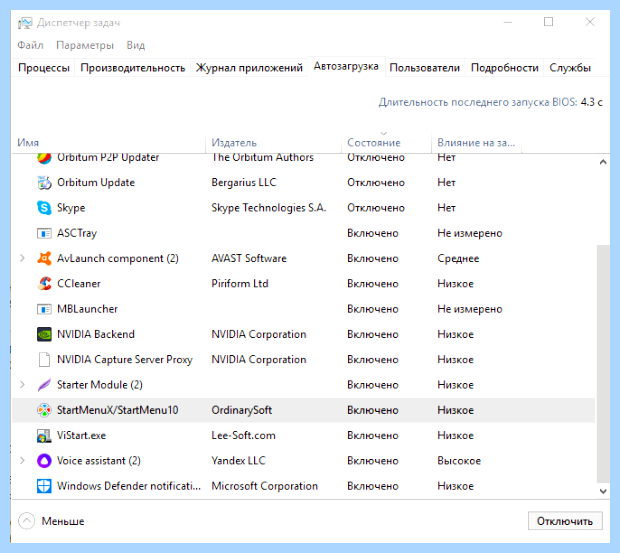Image resolution: width=620 pixels, height=553 pixels.
Task: Switch to the Журнал приложений tab
Action: (249, 68)
